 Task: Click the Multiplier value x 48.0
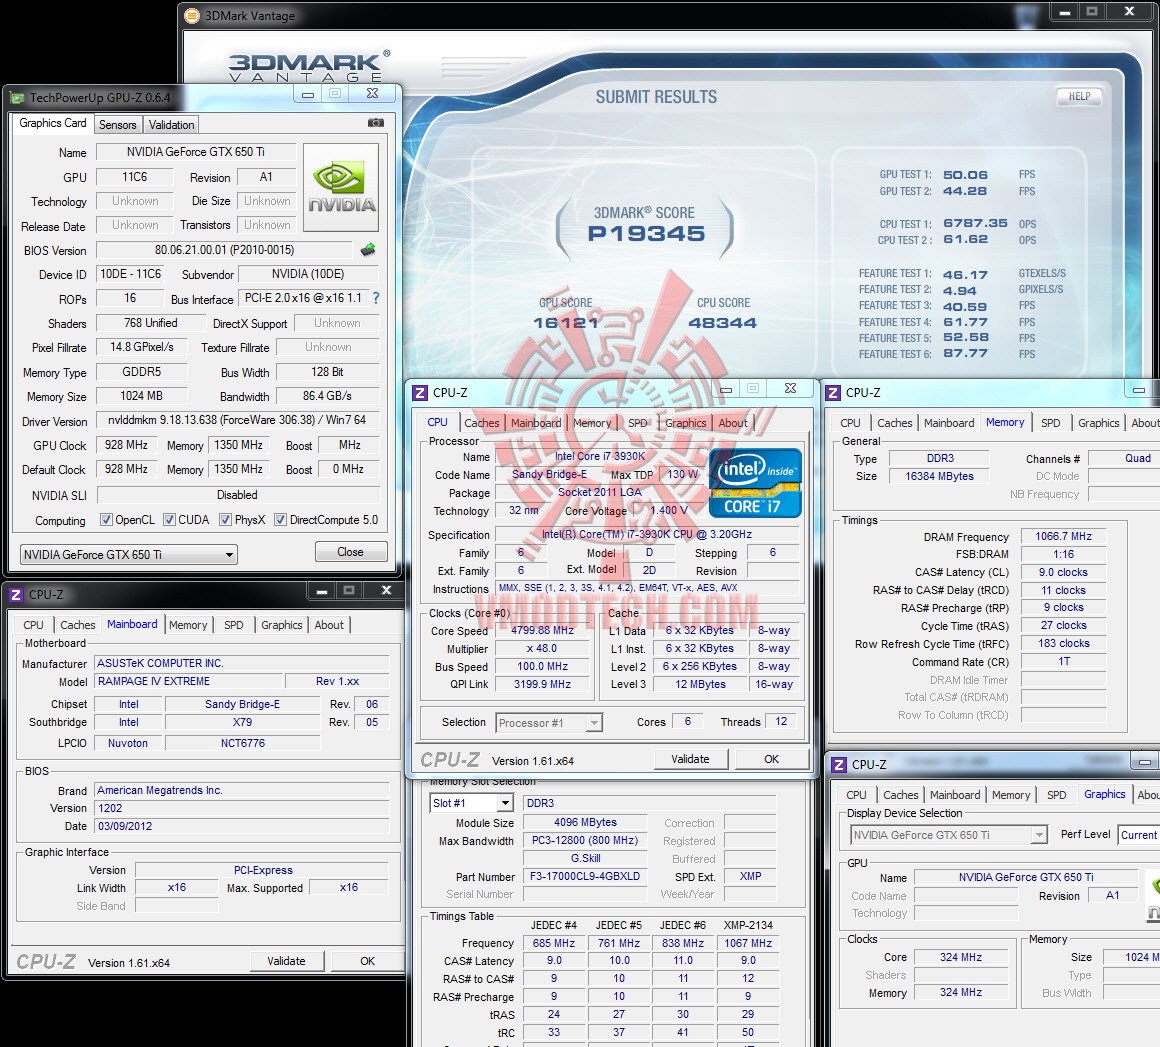tap(542, 648)
